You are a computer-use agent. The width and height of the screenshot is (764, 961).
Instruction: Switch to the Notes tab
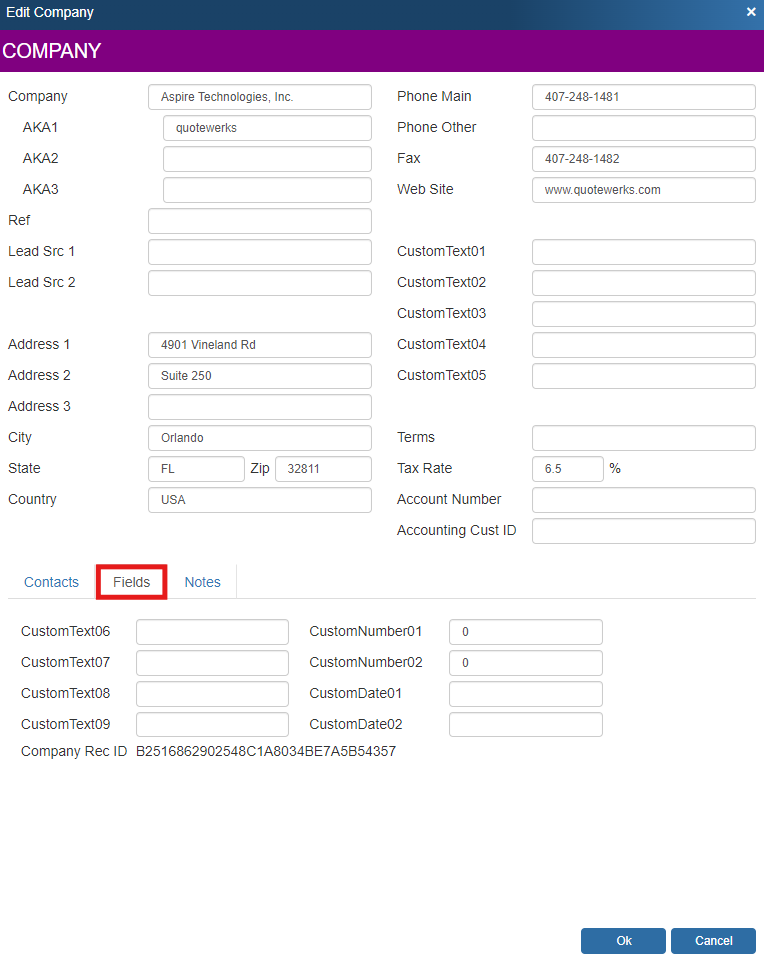pyautogui.click(x=202, y=582)
